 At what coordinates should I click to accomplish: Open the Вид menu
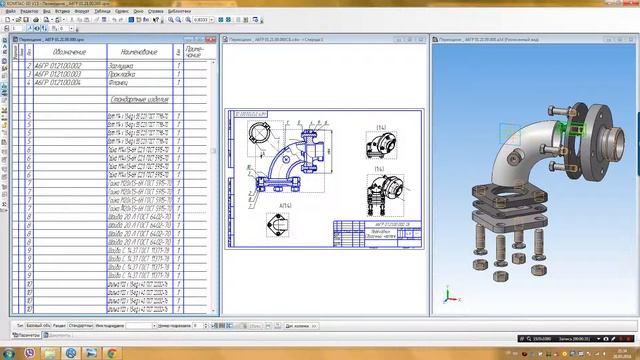(x=47, y=11)
